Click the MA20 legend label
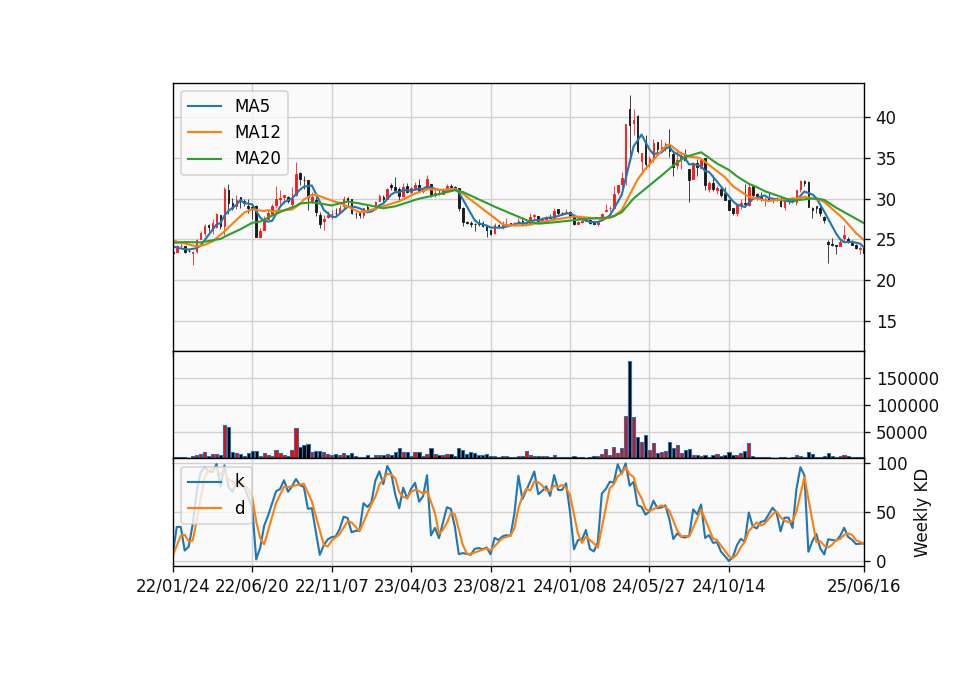This screenshot has height=690, width=960. click(x=257, y=159)
